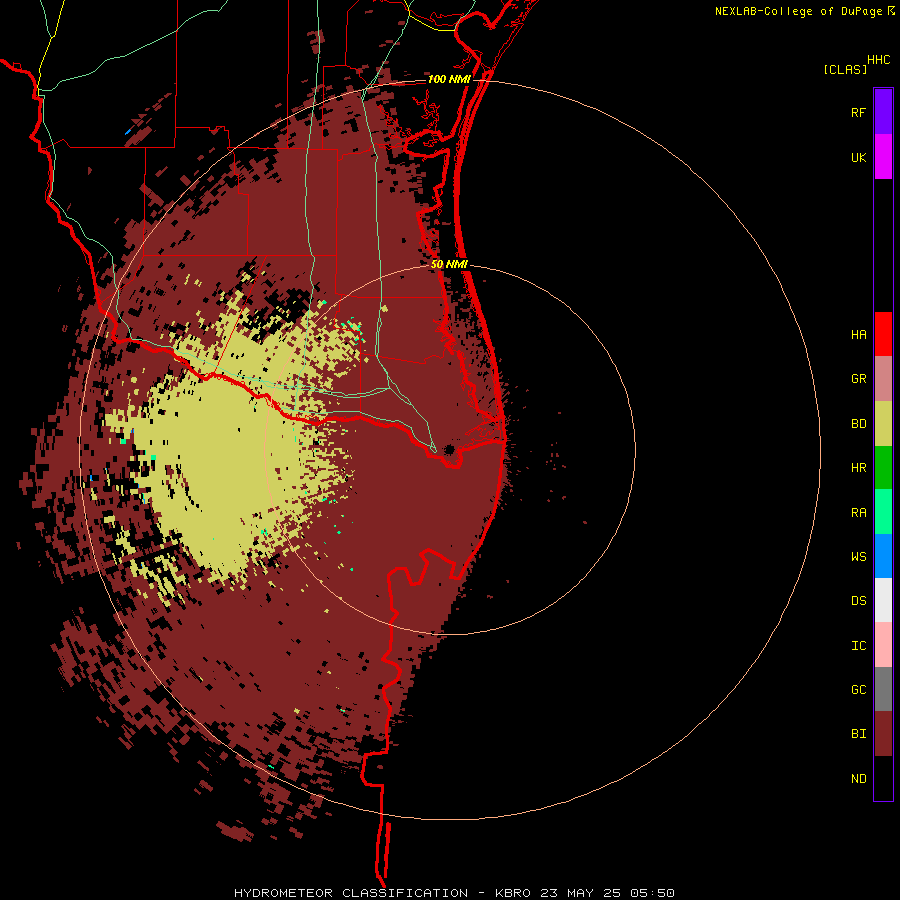The image size is (900, 900).
Task: Click the HR legend label text
Action: pyautogui.click(x=858, y=468)
